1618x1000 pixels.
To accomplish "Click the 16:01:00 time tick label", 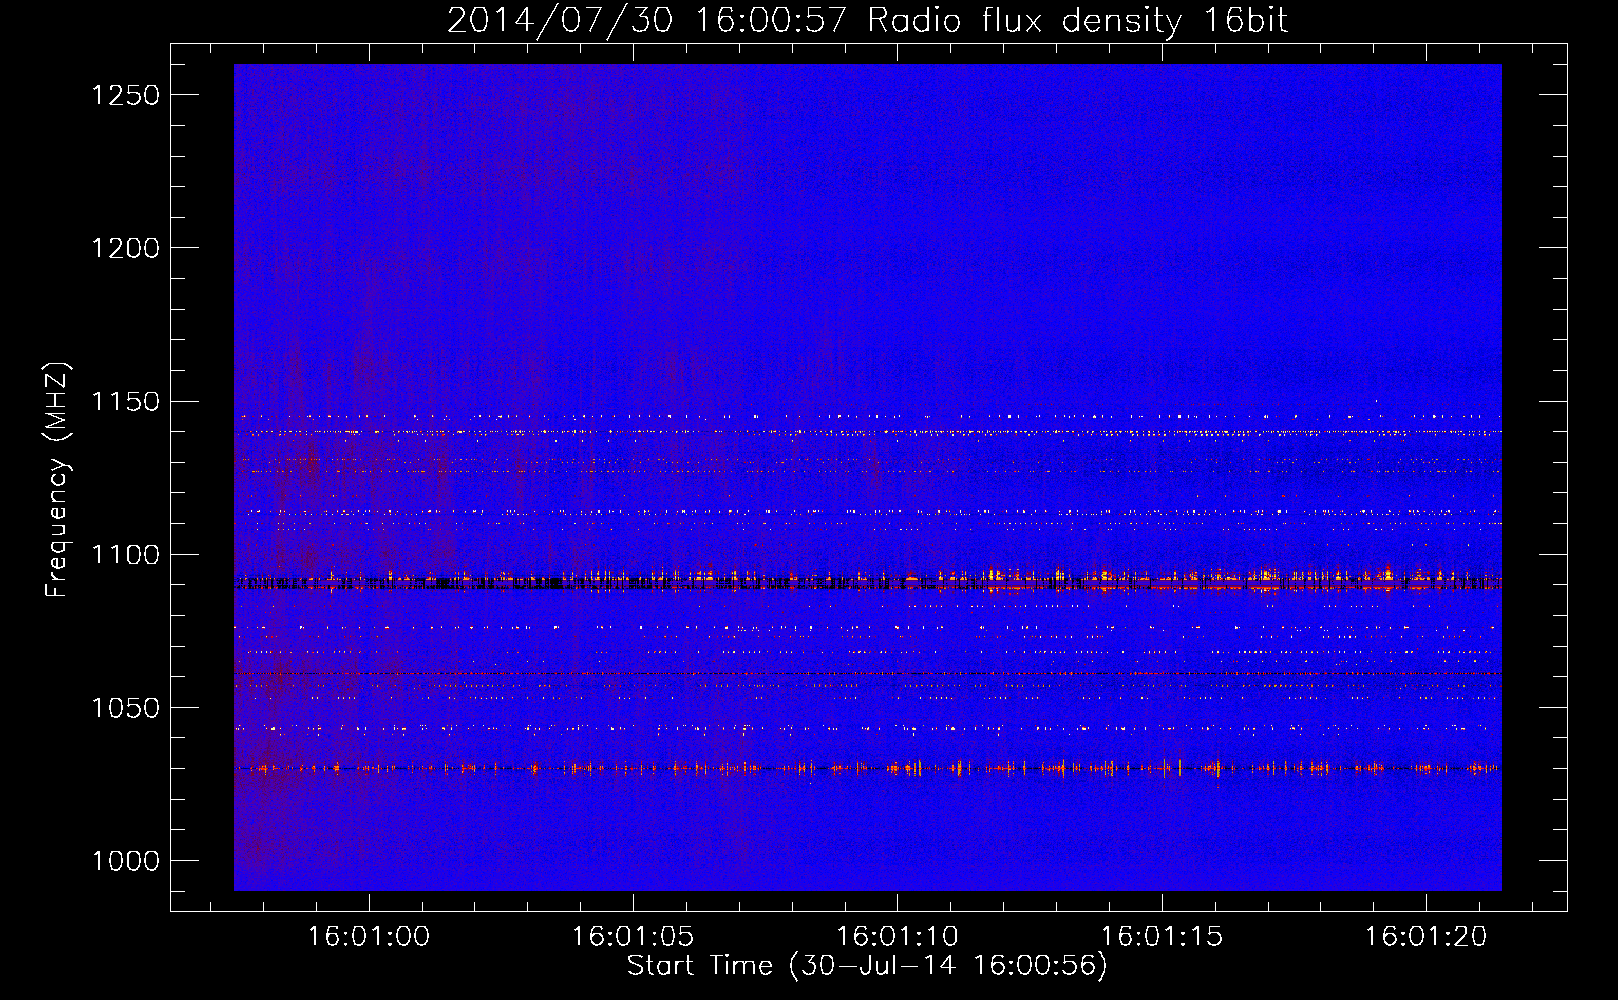I will [x=369, y=936].
